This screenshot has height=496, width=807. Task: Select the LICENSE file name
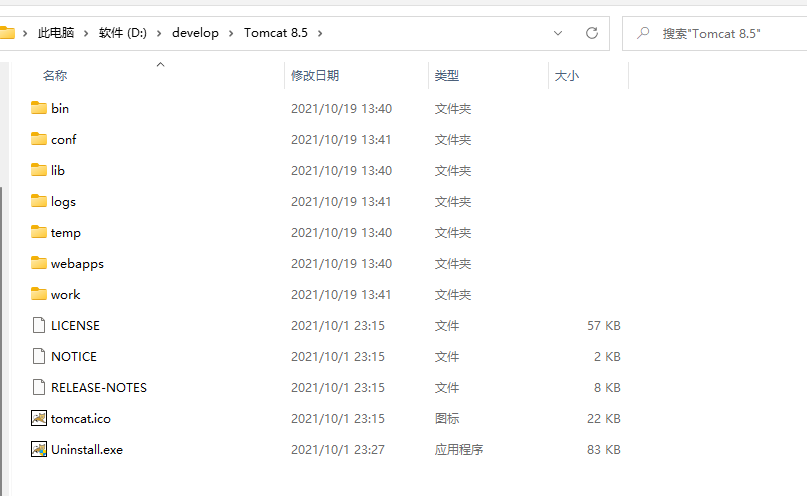(x=75, y=325)
